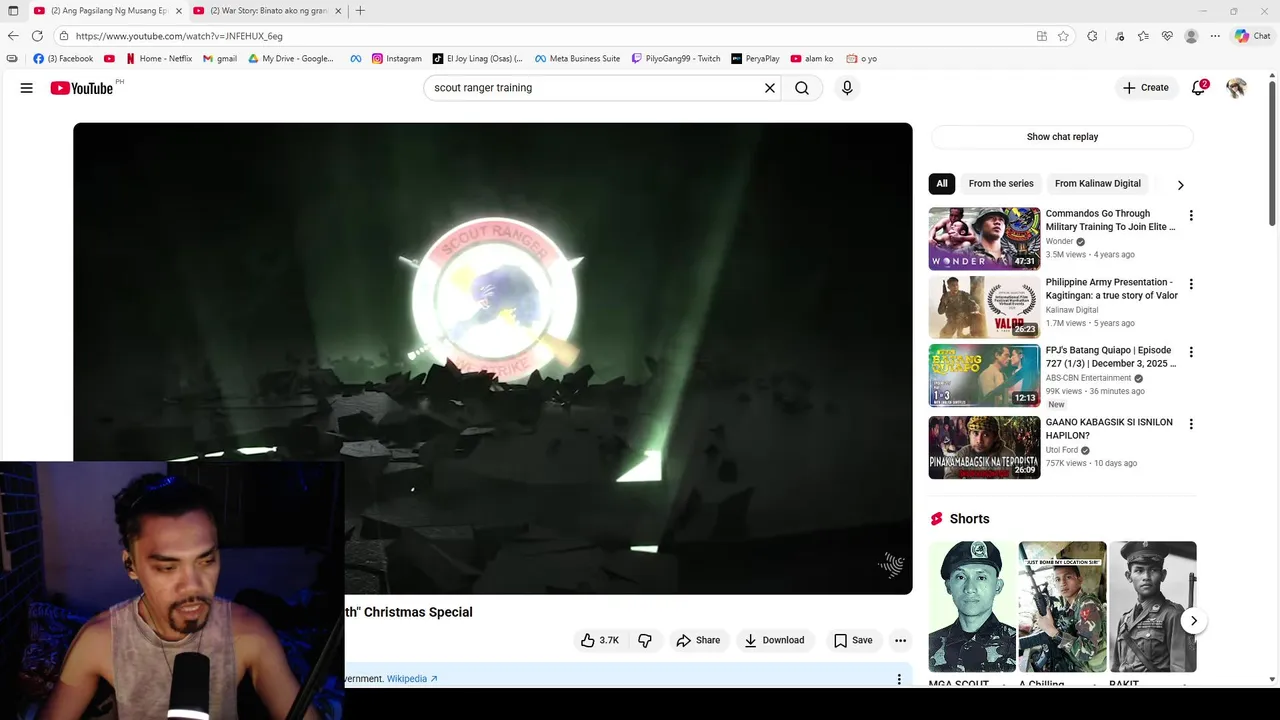Image resolution: width=1280 pixels, height=720 pixels.
Task: Open Gaano Kabagsik si Isnilon Hapilon video
Action: point(1109,429)
